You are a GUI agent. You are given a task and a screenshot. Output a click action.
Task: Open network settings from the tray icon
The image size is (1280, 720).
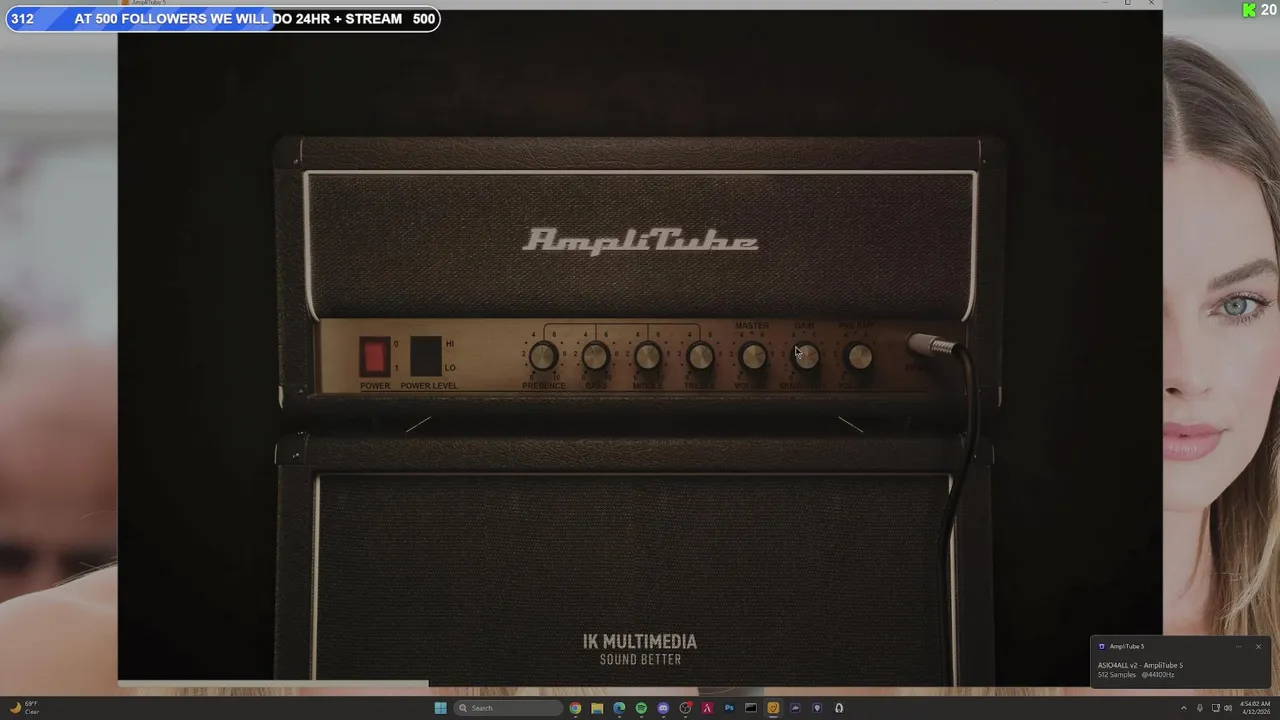[1216, 708]
